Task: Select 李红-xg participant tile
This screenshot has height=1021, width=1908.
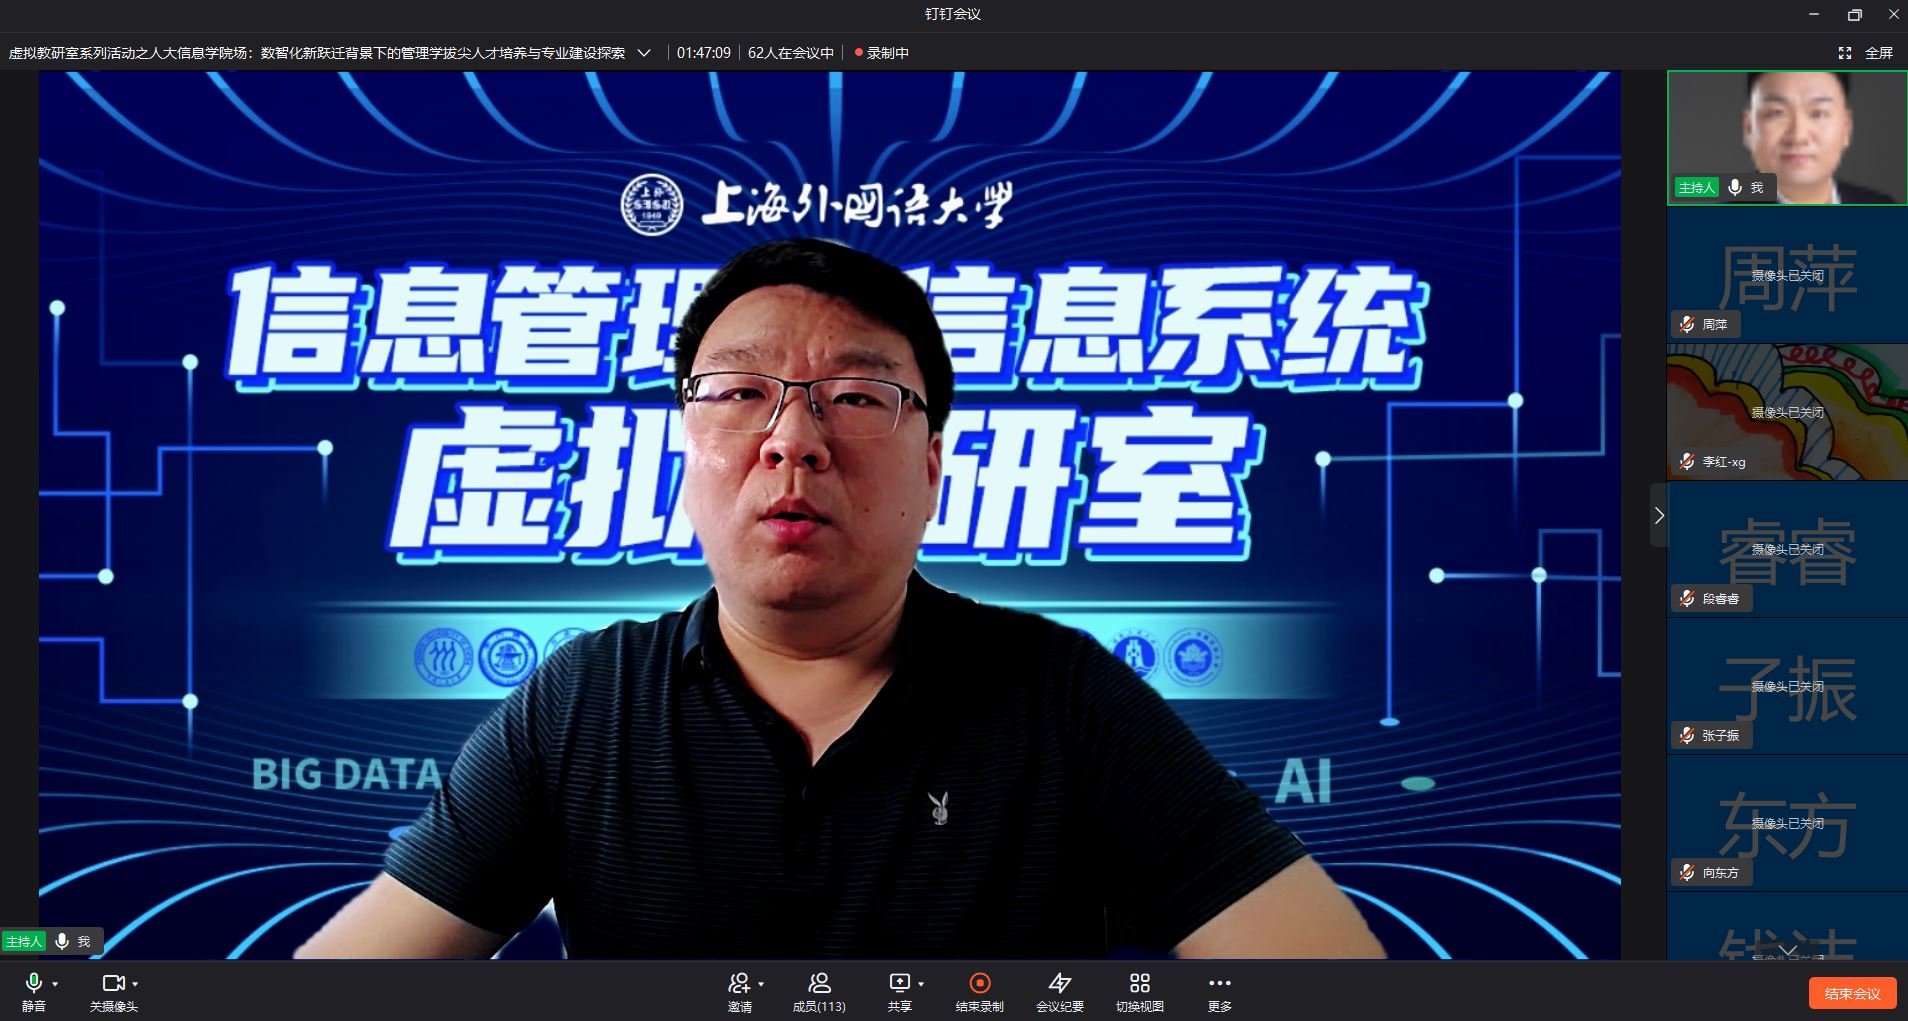Action: tap(1786, 412)
